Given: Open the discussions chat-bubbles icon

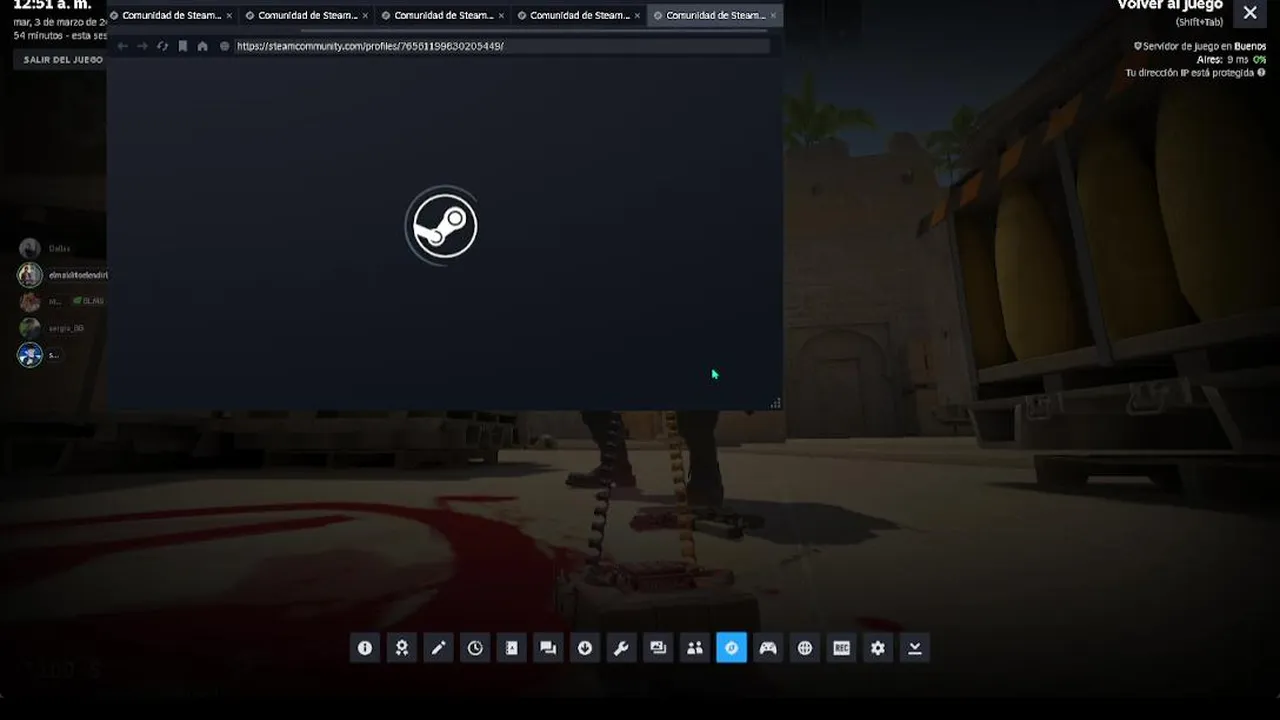Looking at the screenshot, I should pyautogui.click(x=548, y=648).
